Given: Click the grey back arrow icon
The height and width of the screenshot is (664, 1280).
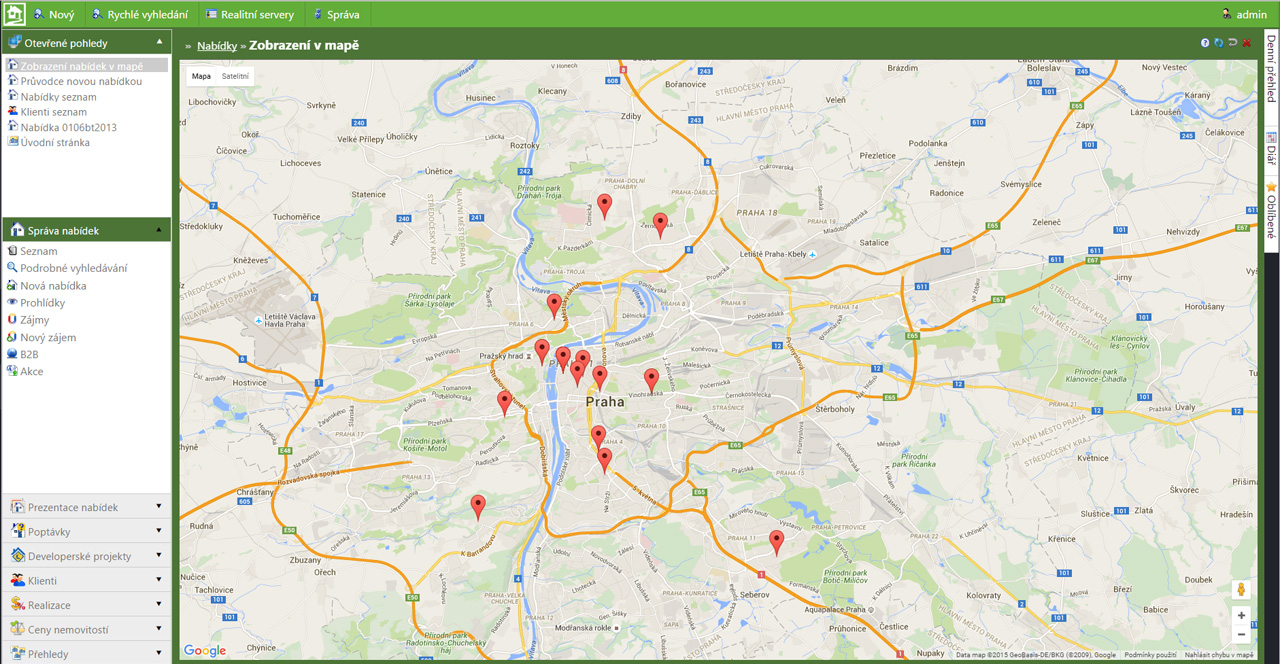Looking at the screenshot, I should (1233, 43).
